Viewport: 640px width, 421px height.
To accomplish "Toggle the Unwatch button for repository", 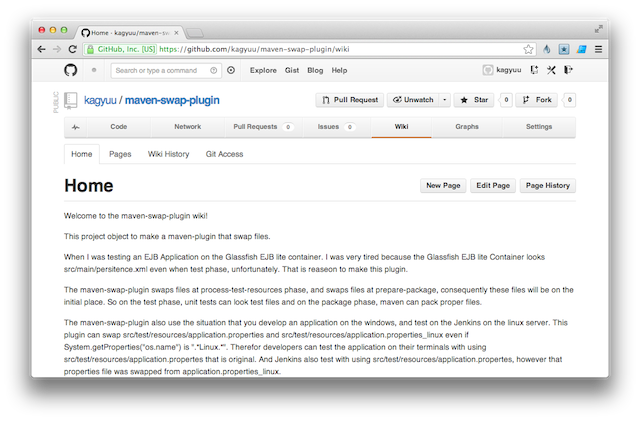I will click(x=411, y=100).
